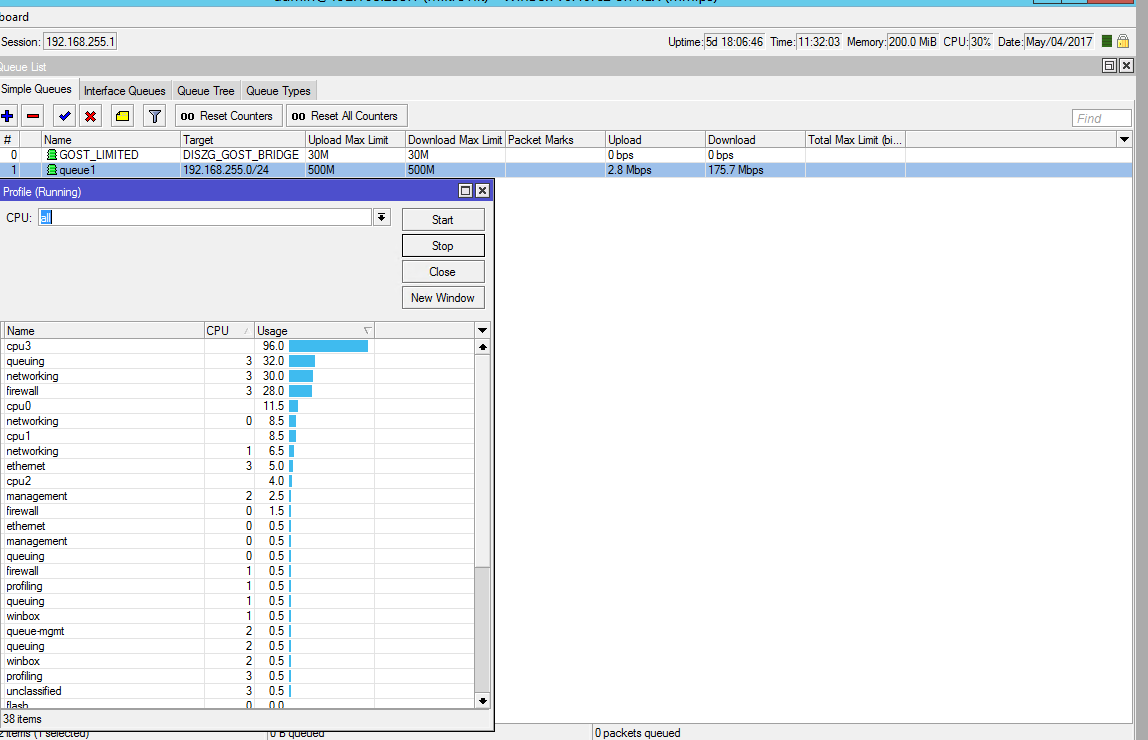Select the cpu3 profile row
The height and width of the screenshot is (740, 1148).
click(239, 346)
